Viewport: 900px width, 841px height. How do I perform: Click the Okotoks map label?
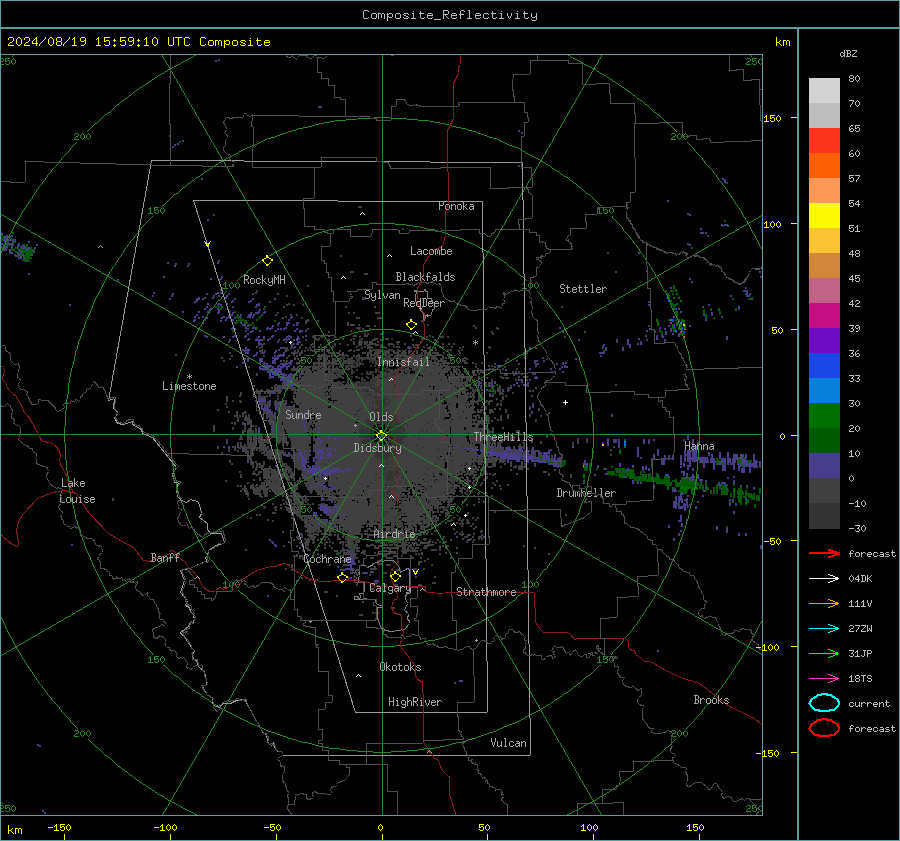tap(400, 668)
